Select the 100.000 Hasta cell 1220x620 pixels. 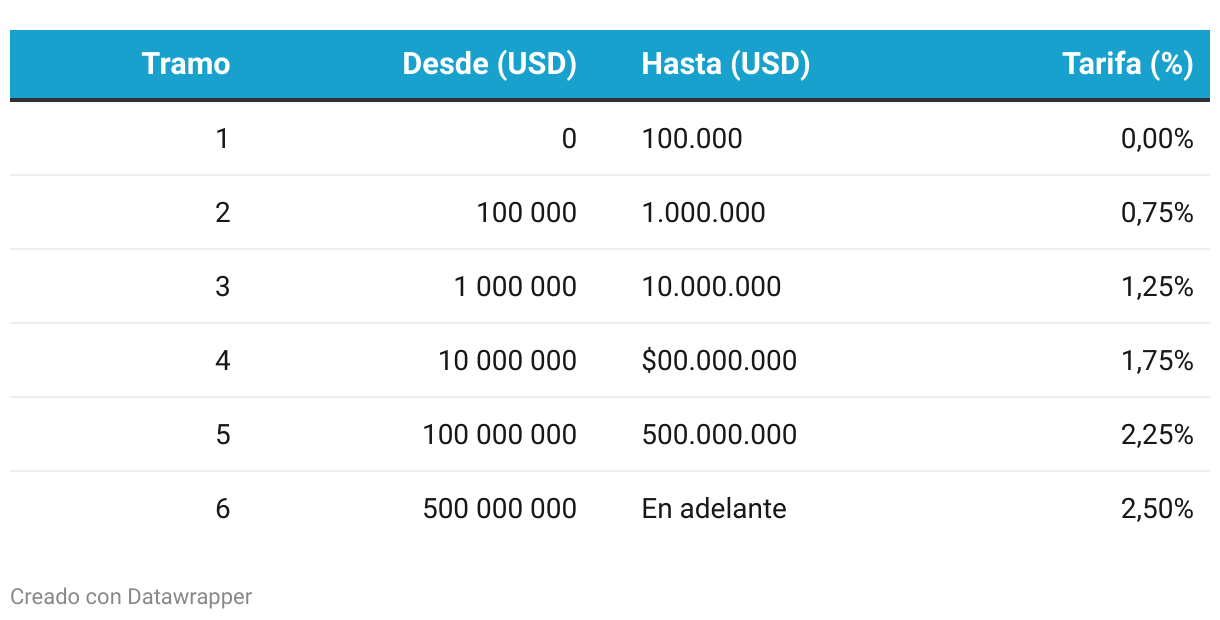(692, 138)
